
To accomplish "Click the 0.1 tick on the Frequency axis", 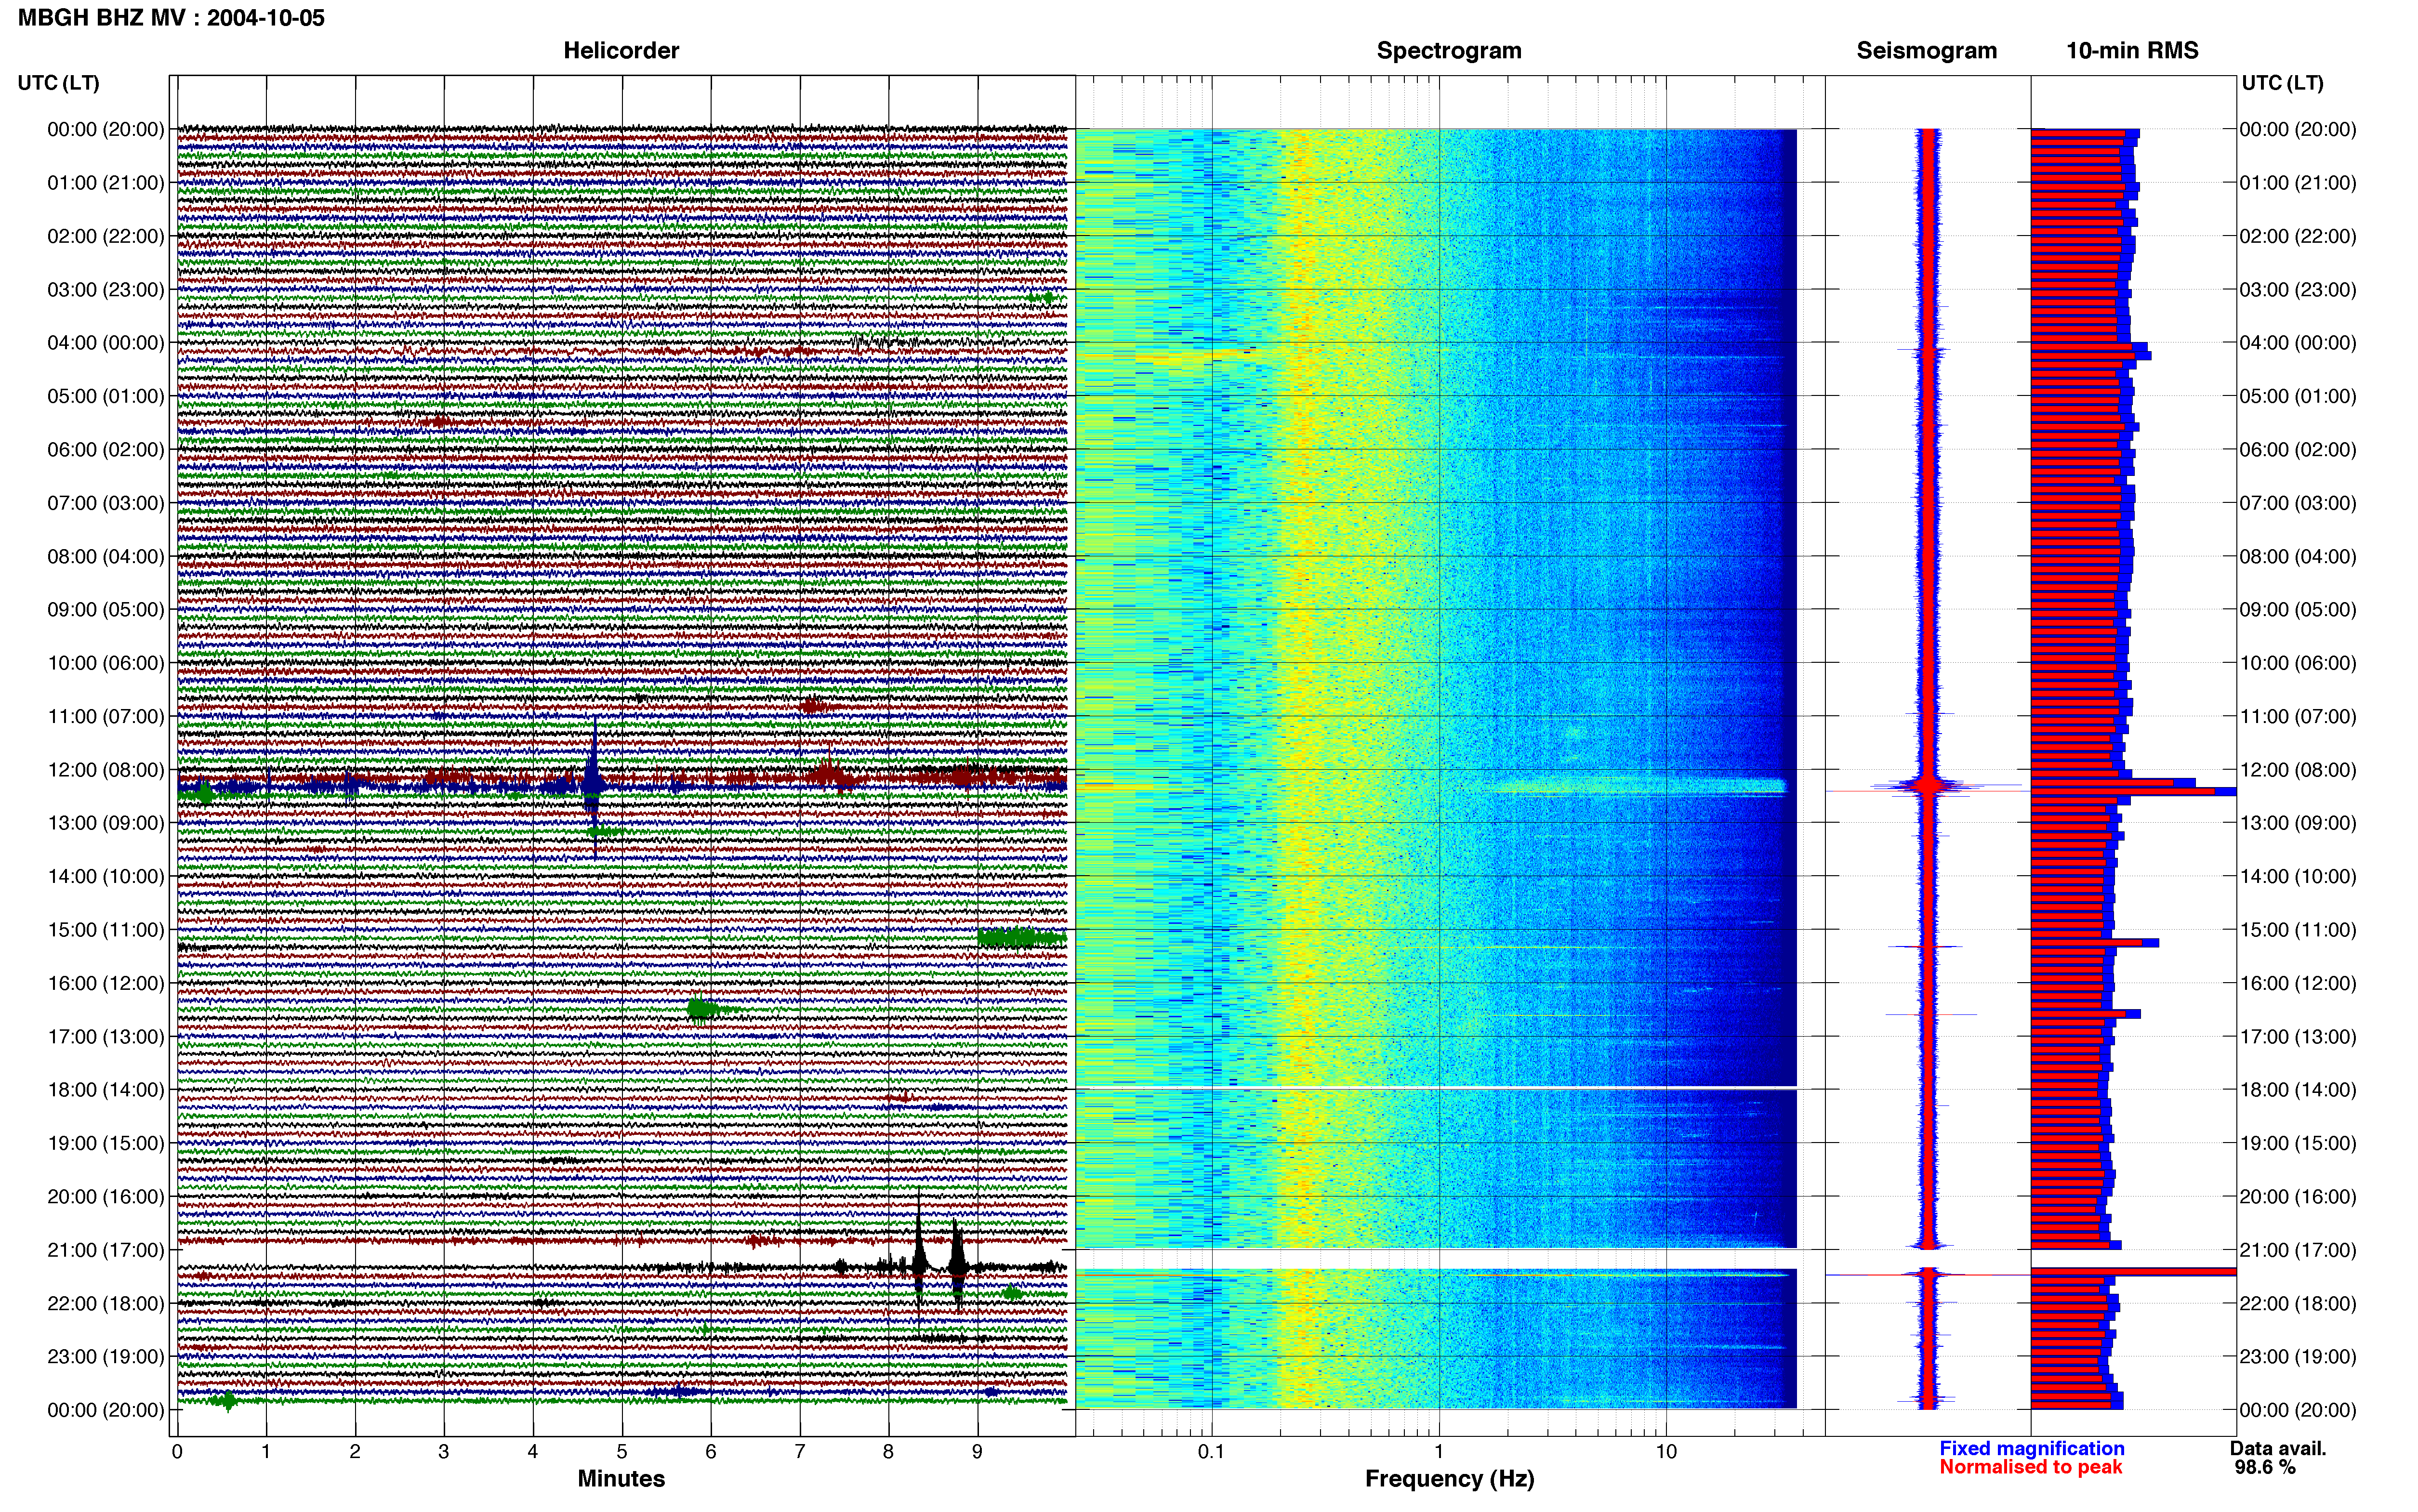I will click(x=1211, y=1452).
